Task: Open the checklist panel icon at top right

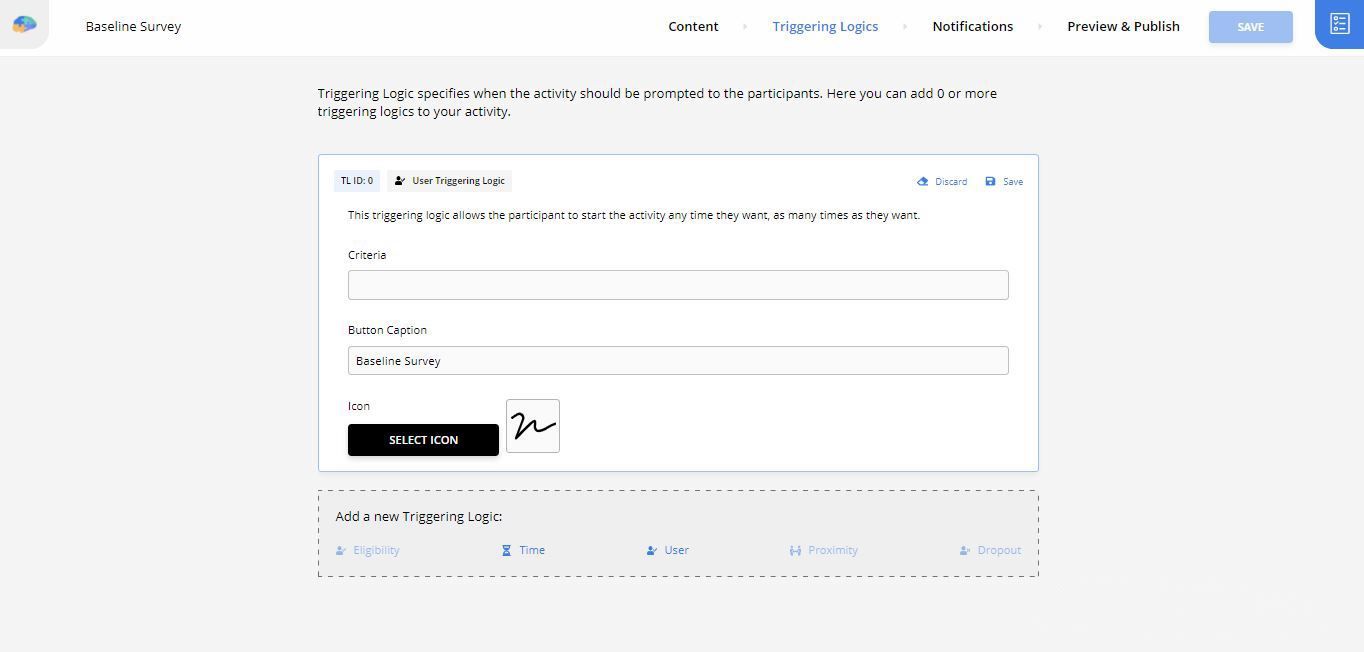Action: [x=1339, y=24]
